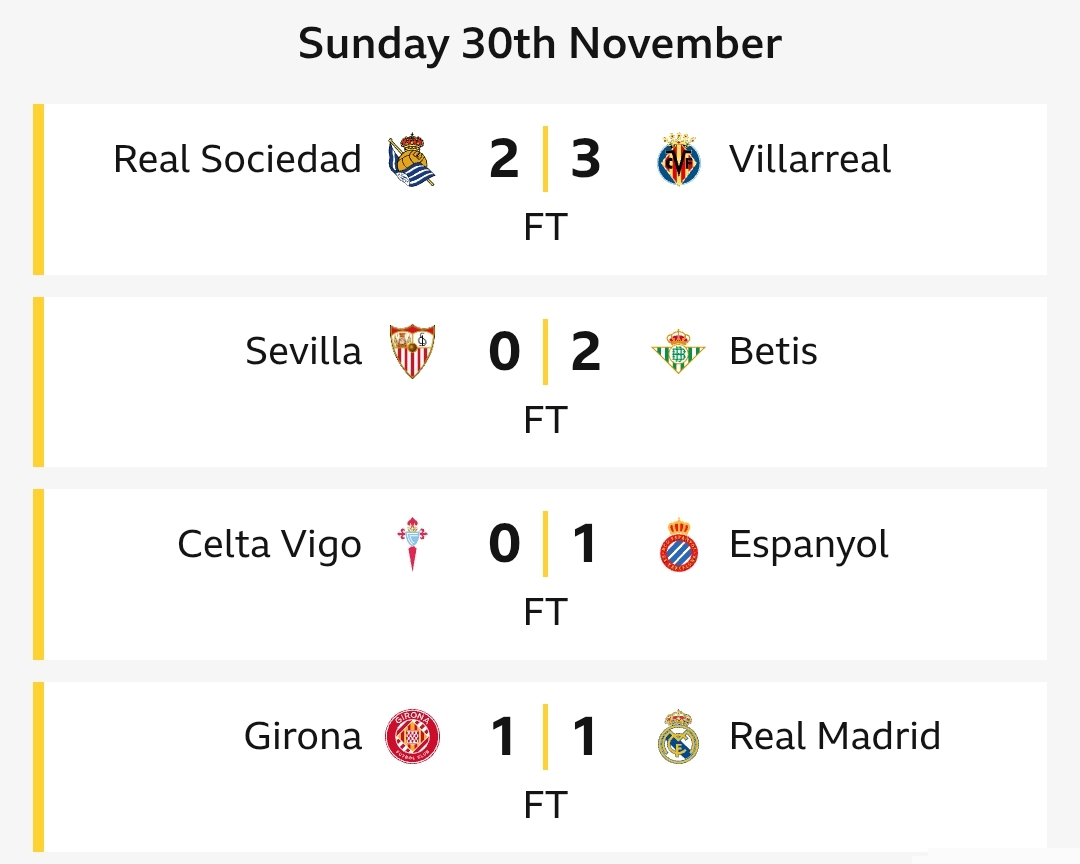Click the Villarreal club crest

pos(679,160)
